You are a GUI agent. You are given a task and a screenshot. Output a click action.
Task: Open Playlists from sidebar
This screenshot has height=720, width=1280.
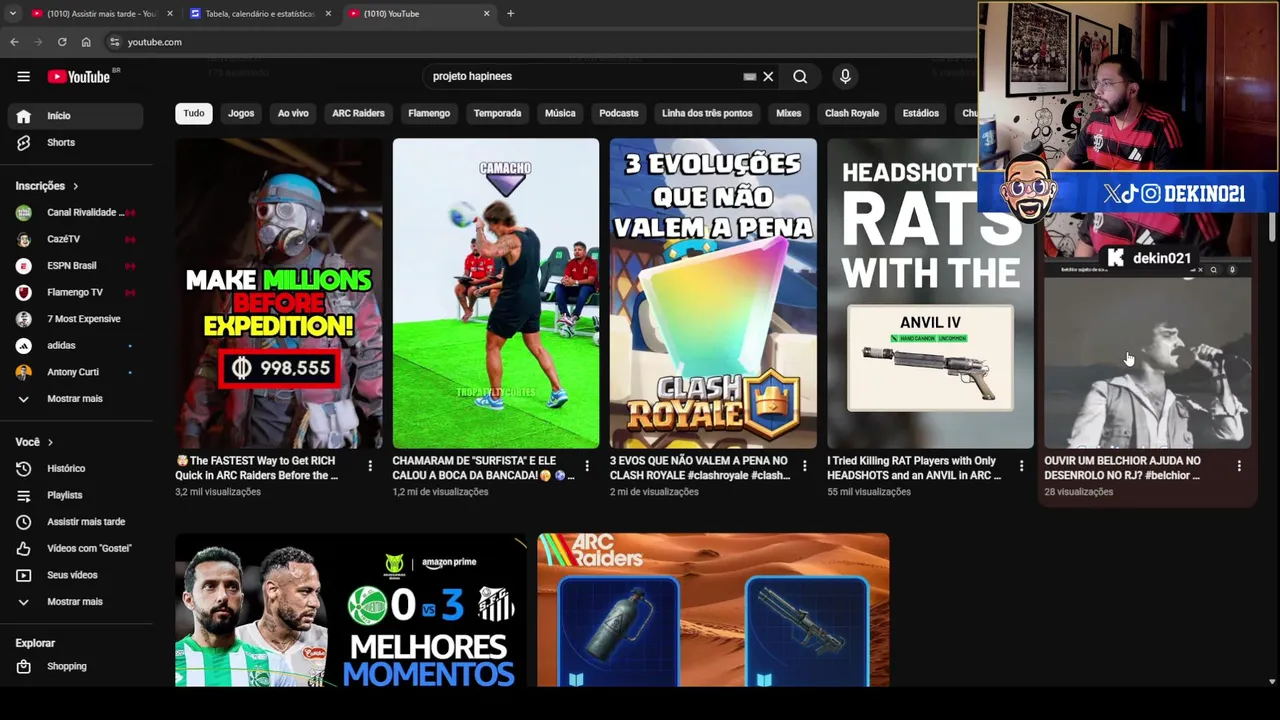(x=76, y=495)
